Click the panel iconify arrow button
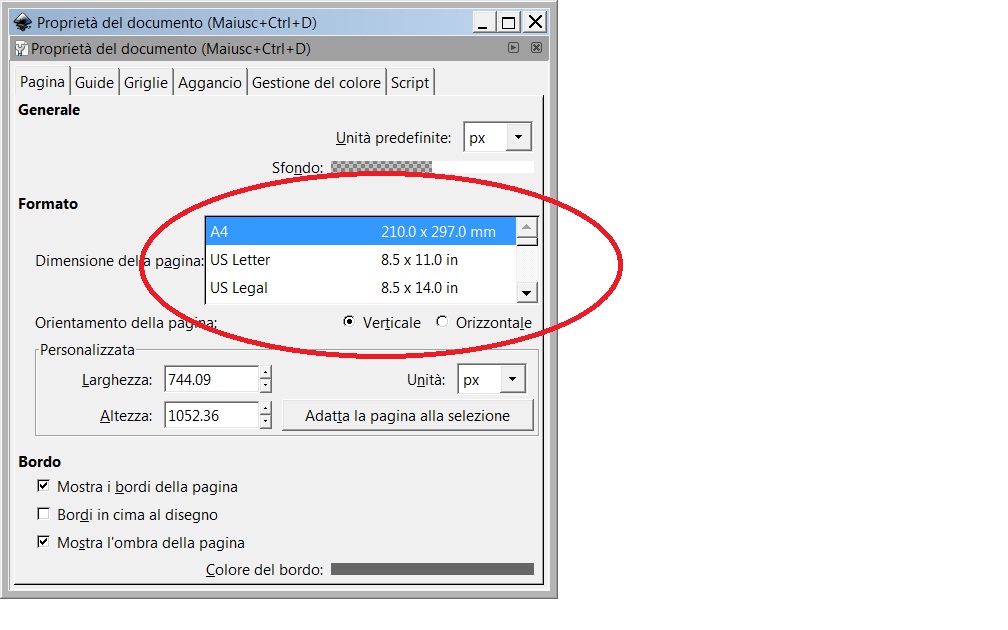Viewport: 1008px width, 630px height. click(x=513, y=48)
